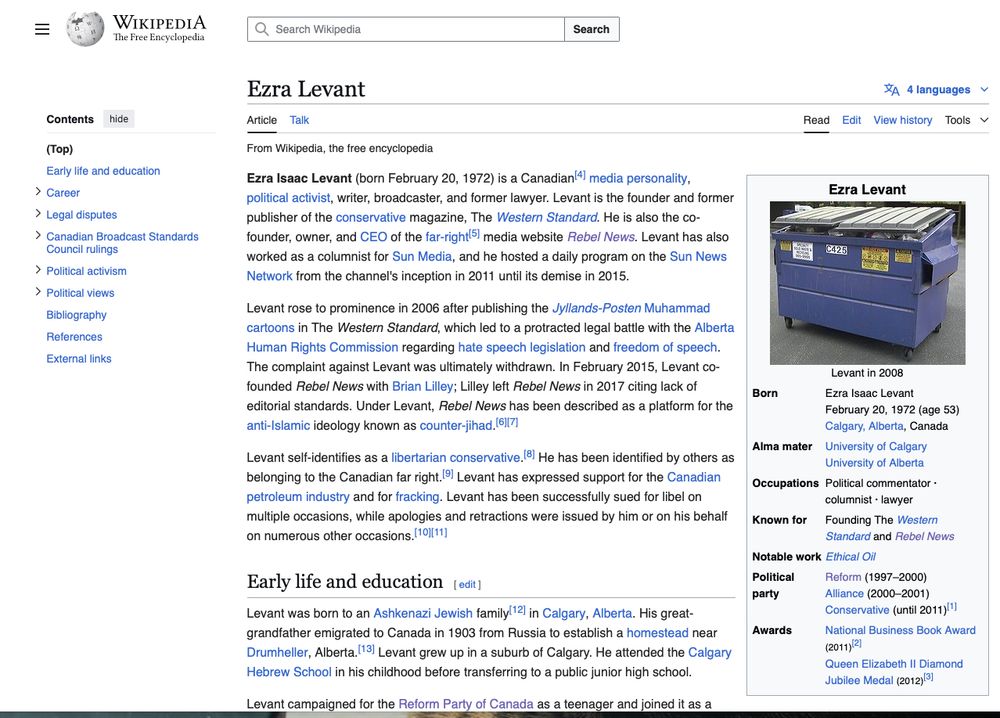Expand Political activism in contents
1000x718 pixels.
(38, 270)
